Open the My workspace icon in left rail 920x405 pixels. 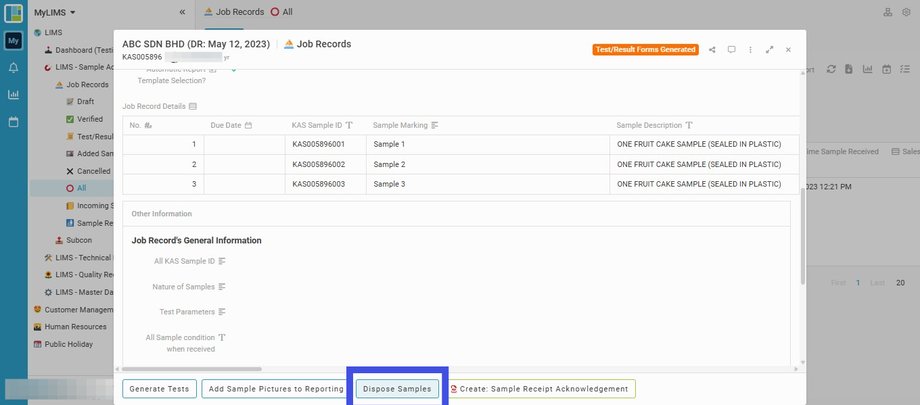(x=13, y=40)
